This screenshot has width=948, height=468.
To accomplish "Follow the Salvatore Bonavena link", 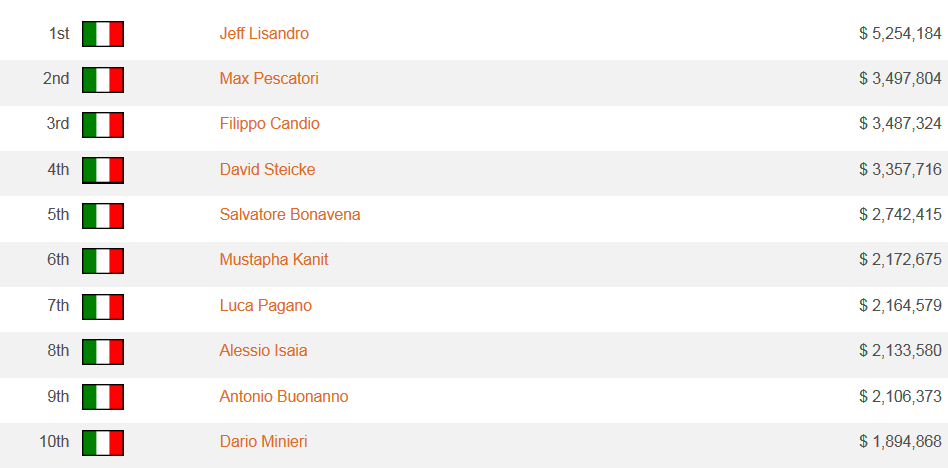I will pyautogui.click(x=290, y=215).
